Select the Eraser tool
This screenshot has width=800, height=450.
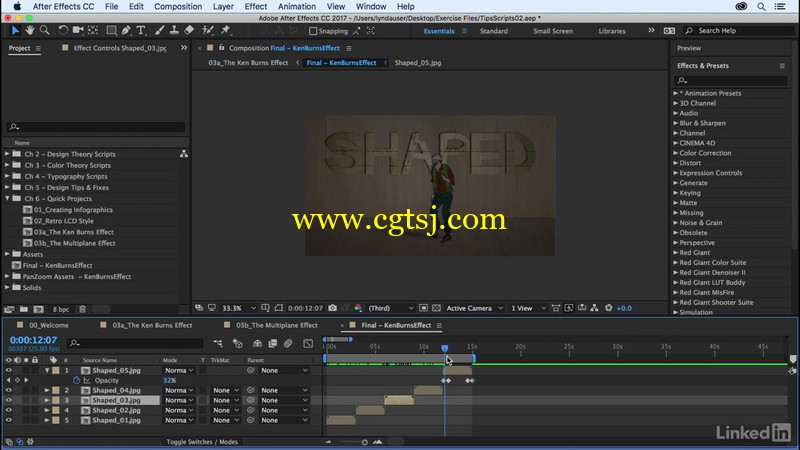coord(189,31)
